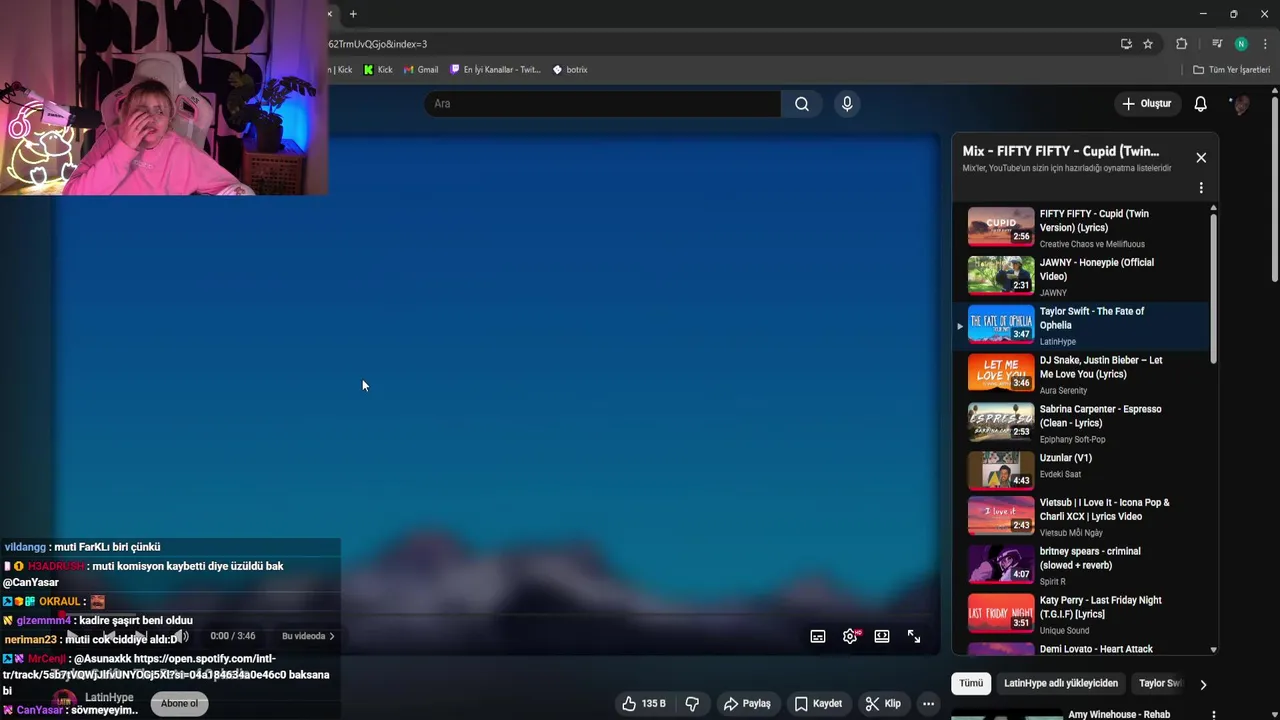Open Chrome profile N avatar
Screen dimensions: 1280x720
[1241, 44]
